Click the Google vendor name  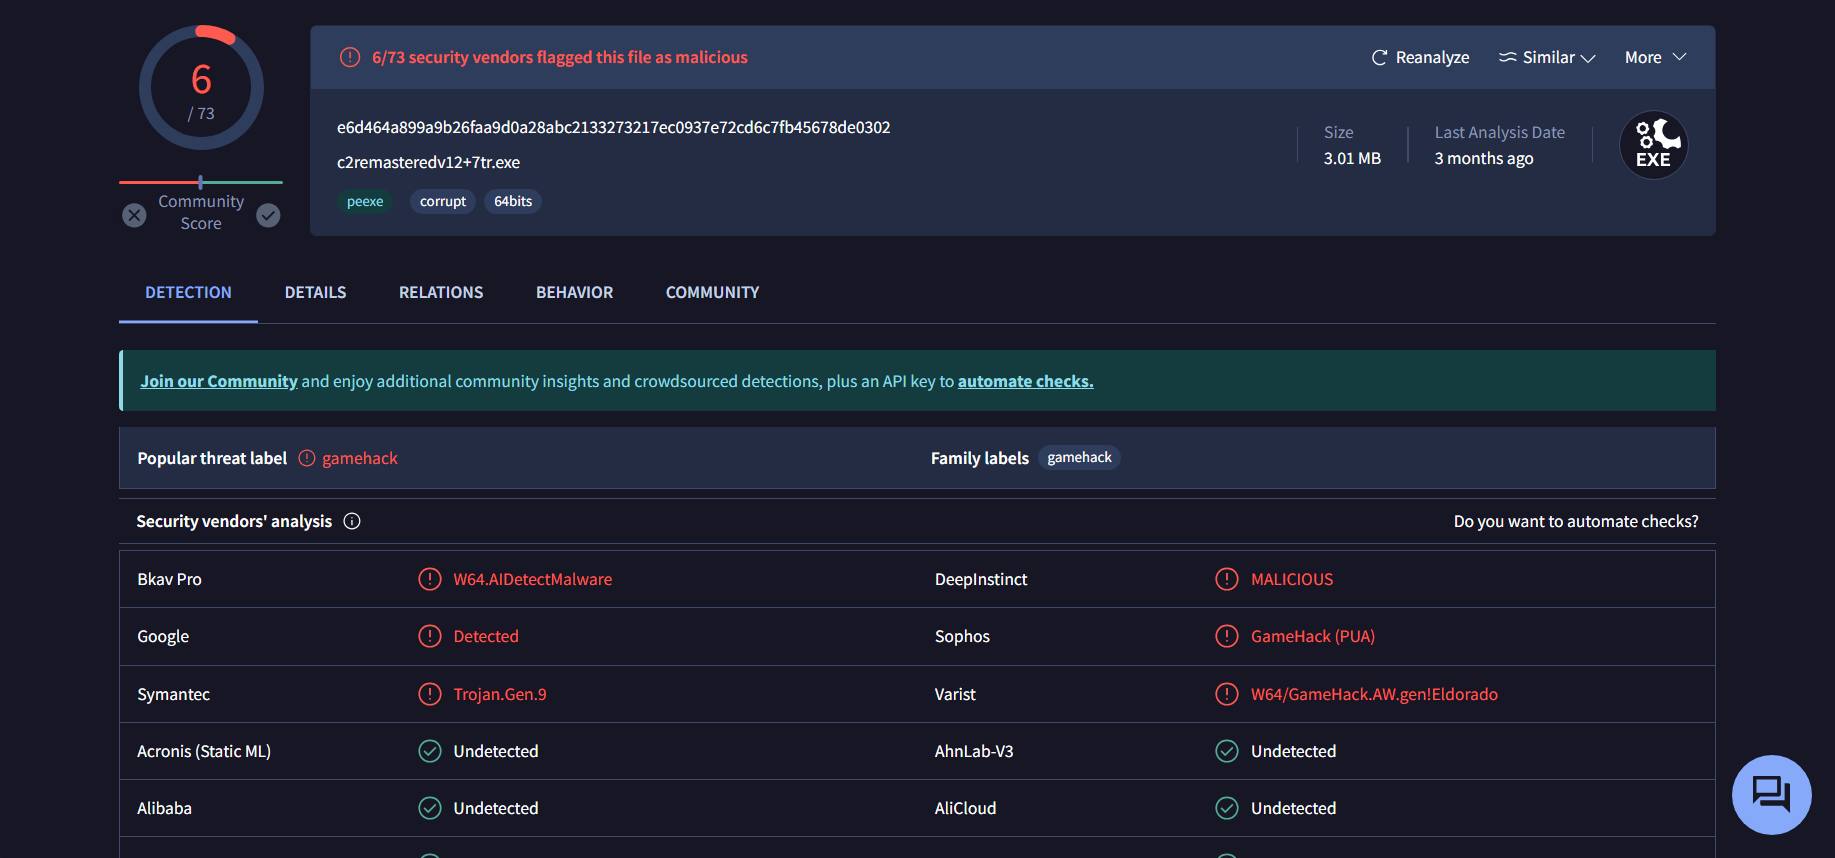163,637
